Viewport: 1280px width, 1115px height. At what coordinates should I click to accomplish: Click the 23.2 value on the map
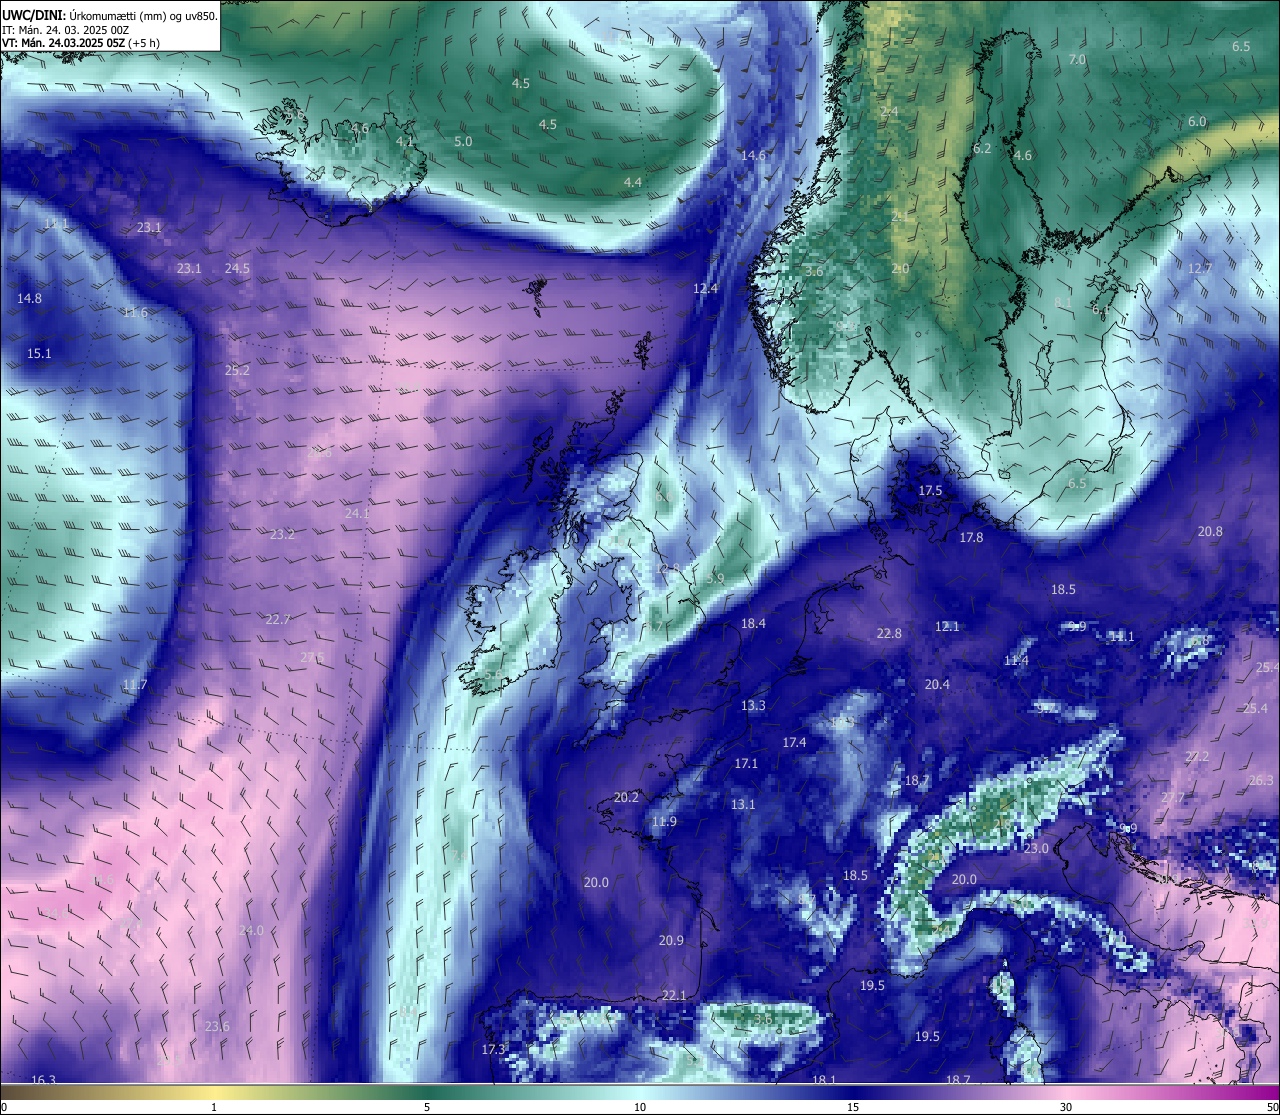(282, 534)
